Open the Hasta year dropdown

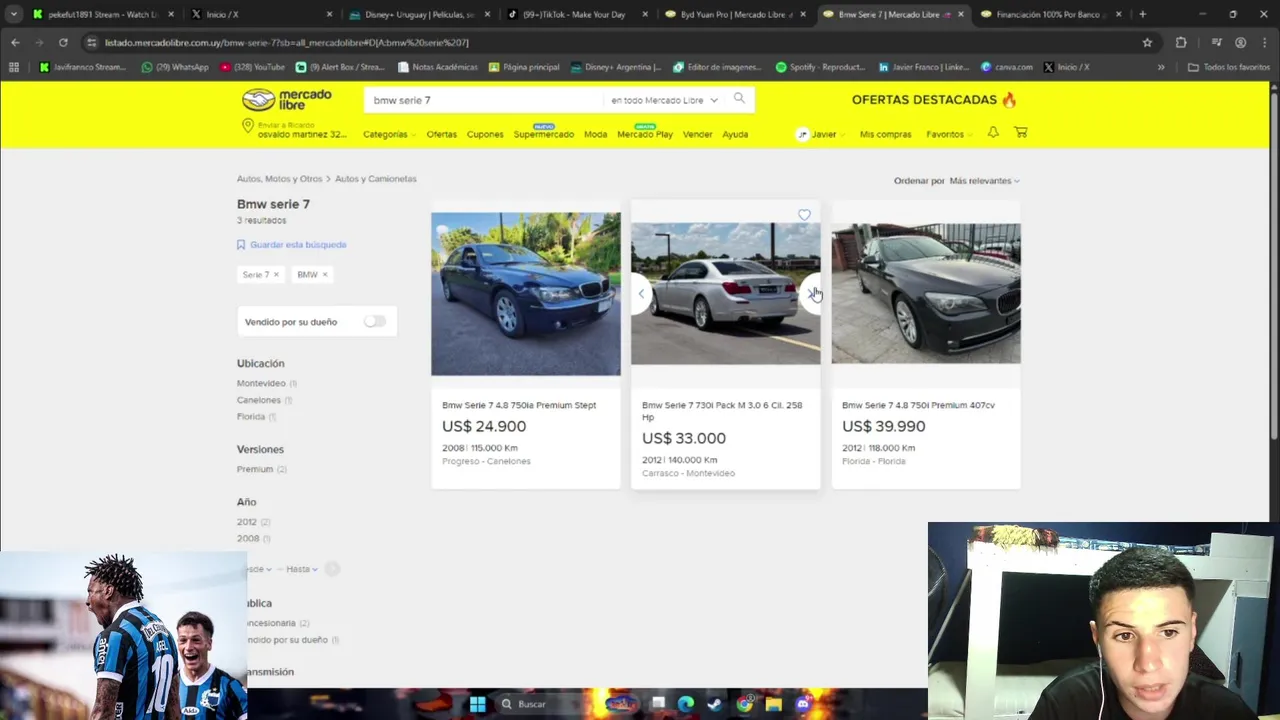[x=301, y=569]
